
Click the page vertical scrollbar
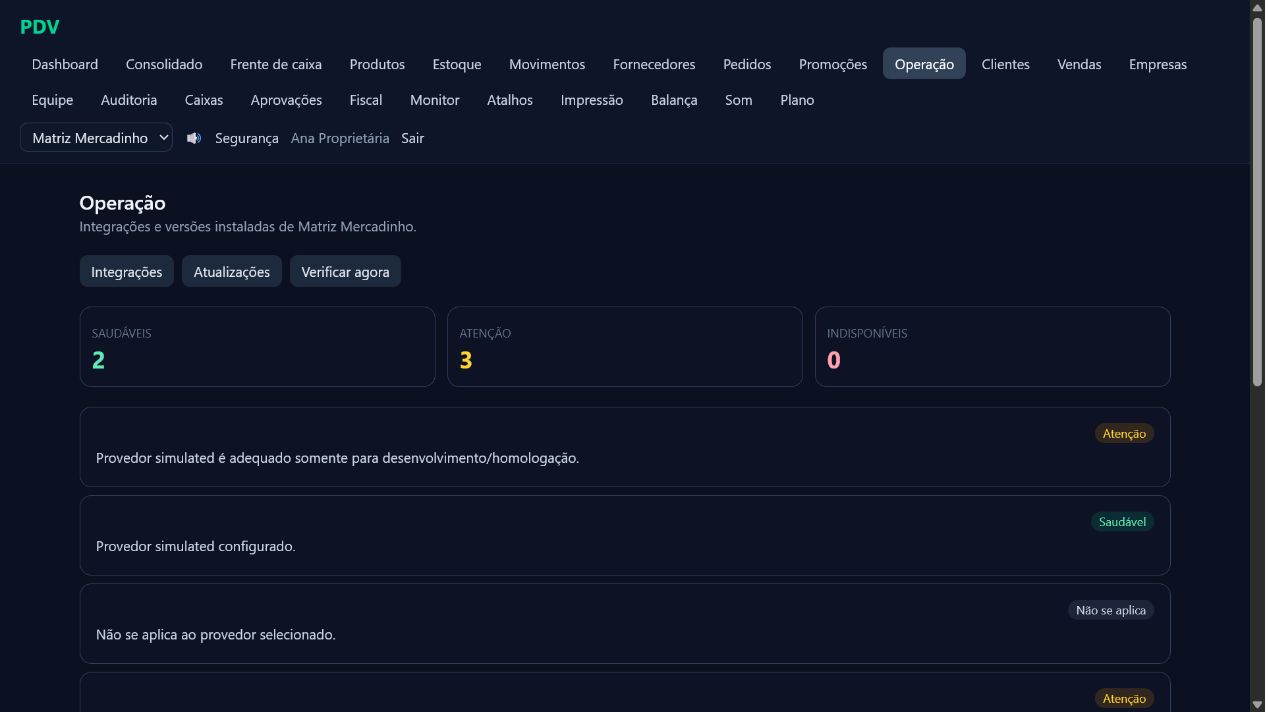pos(1257,200)
